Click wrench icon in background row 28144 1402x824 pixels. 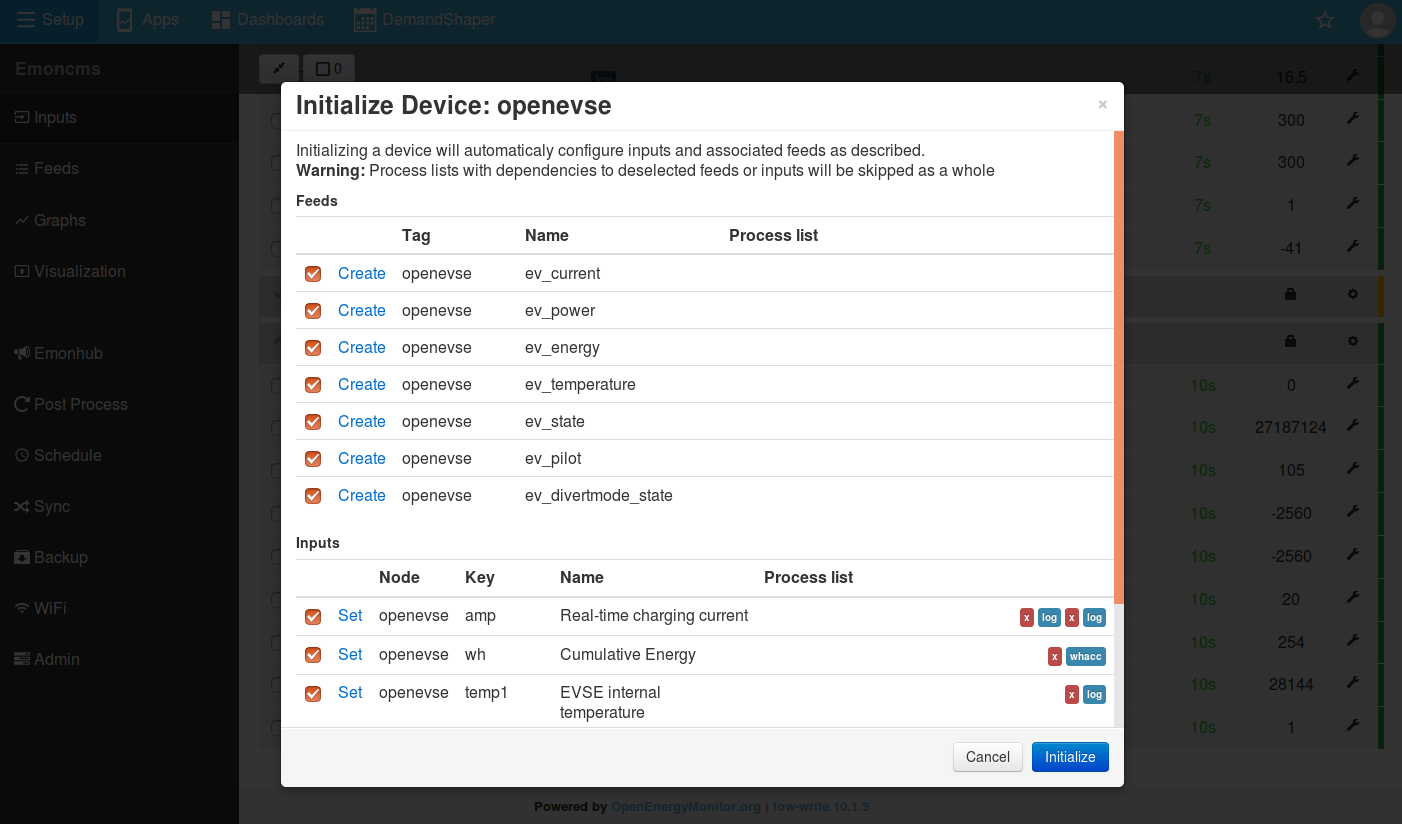click(1353, 683)
